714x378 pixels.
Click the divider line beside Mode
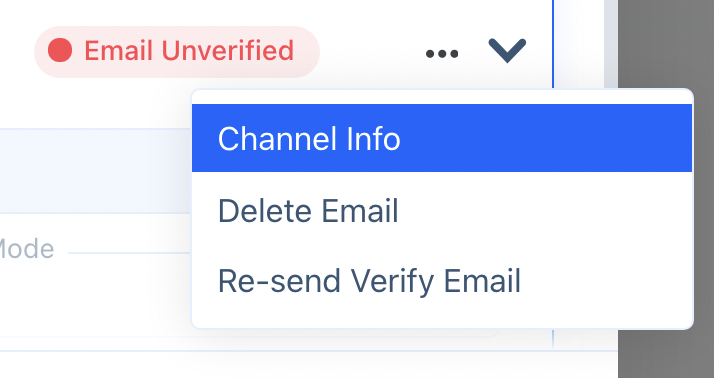(129, 253)
